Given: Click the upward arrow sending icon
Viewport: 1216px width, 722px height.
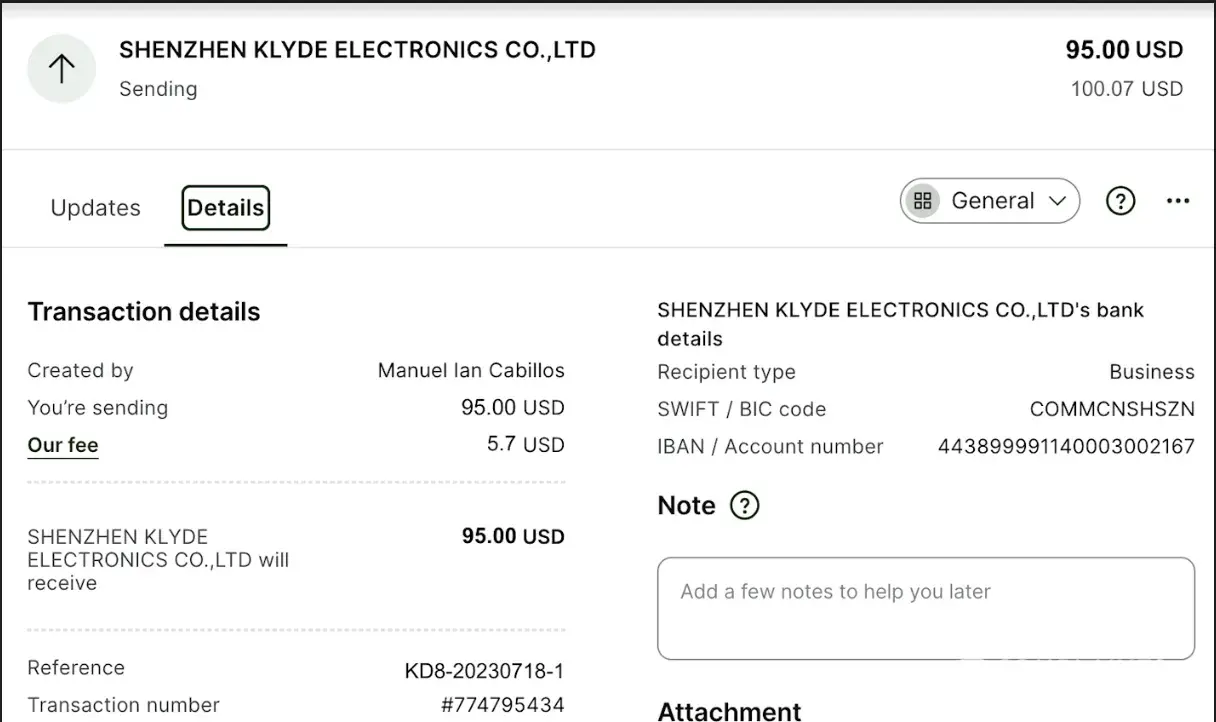Looking at the screenshot, I should 62,69.
